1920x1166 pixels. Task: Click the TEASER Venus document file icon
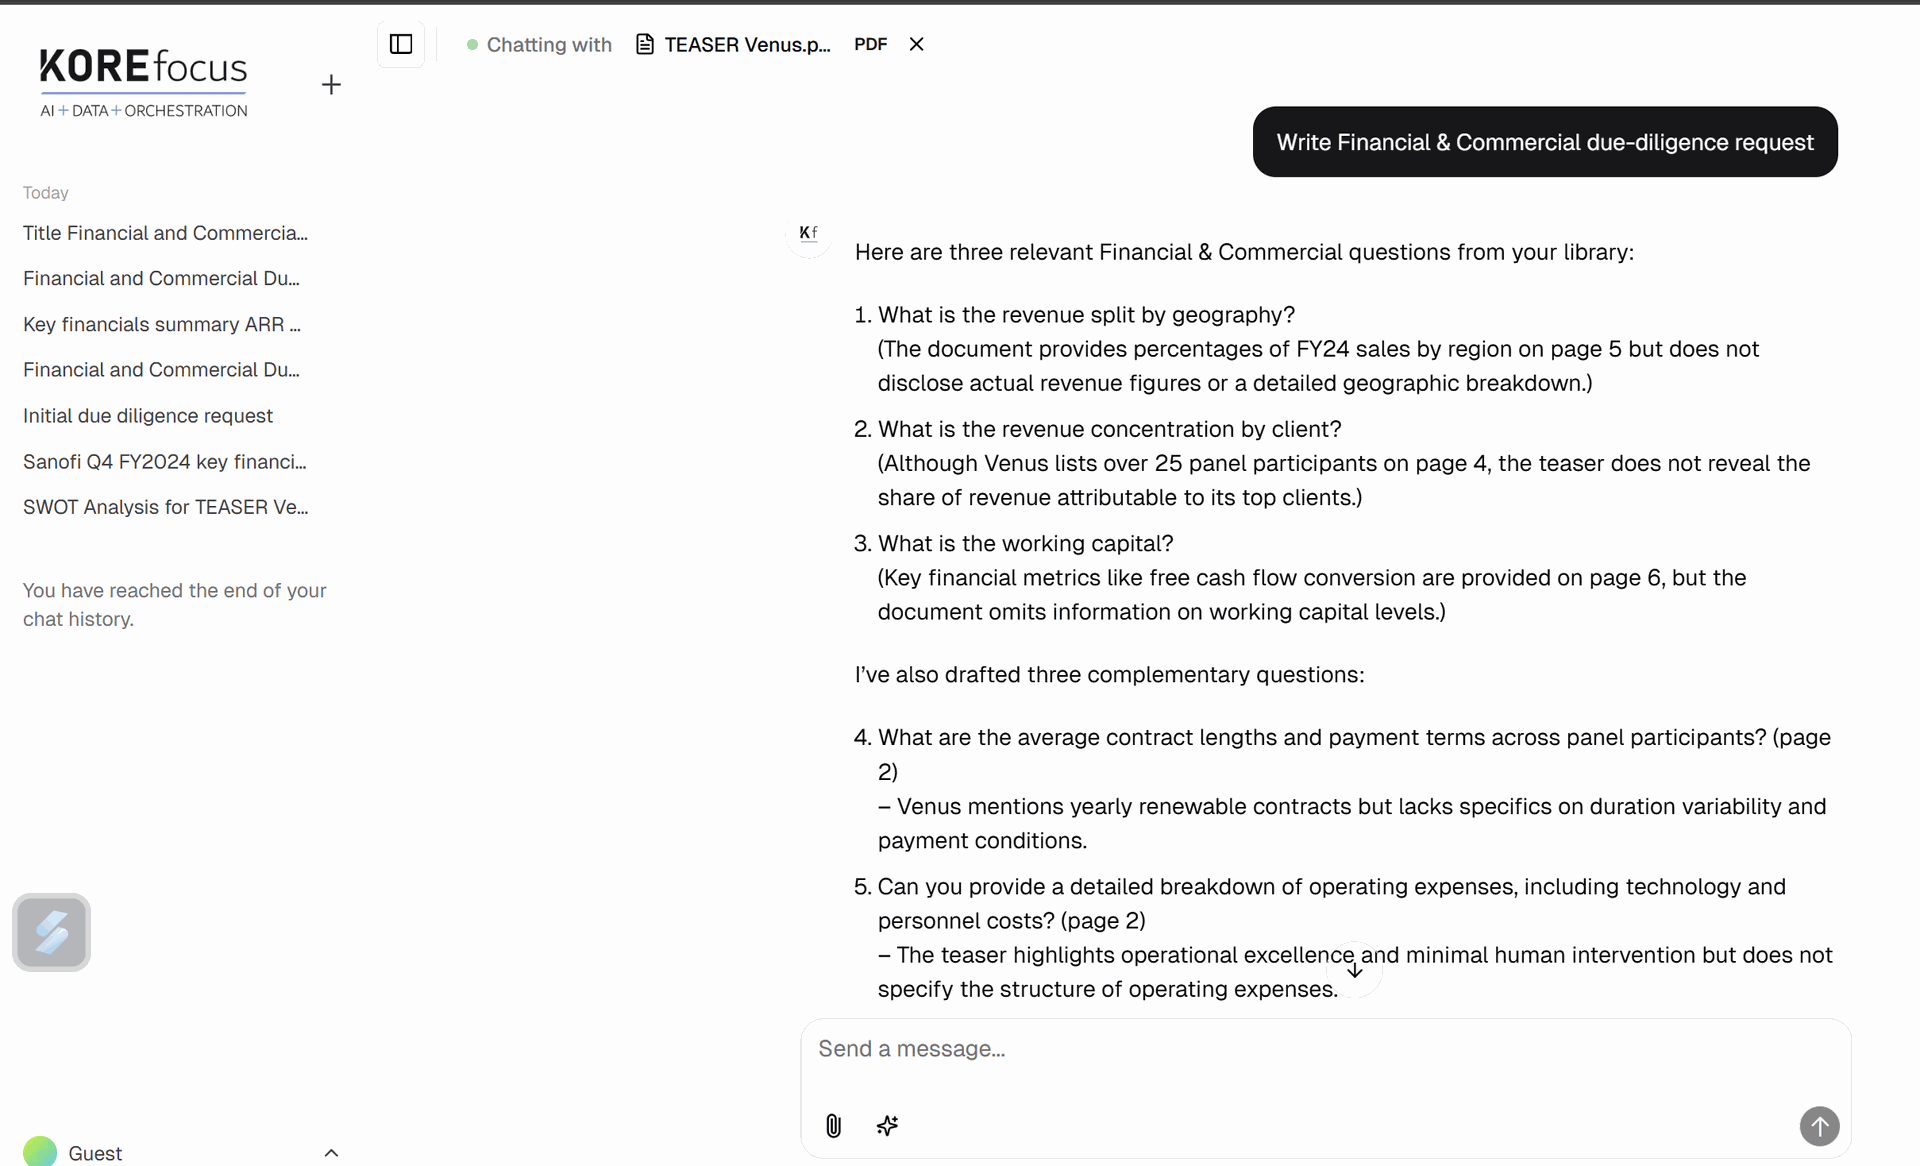(645, 45)
